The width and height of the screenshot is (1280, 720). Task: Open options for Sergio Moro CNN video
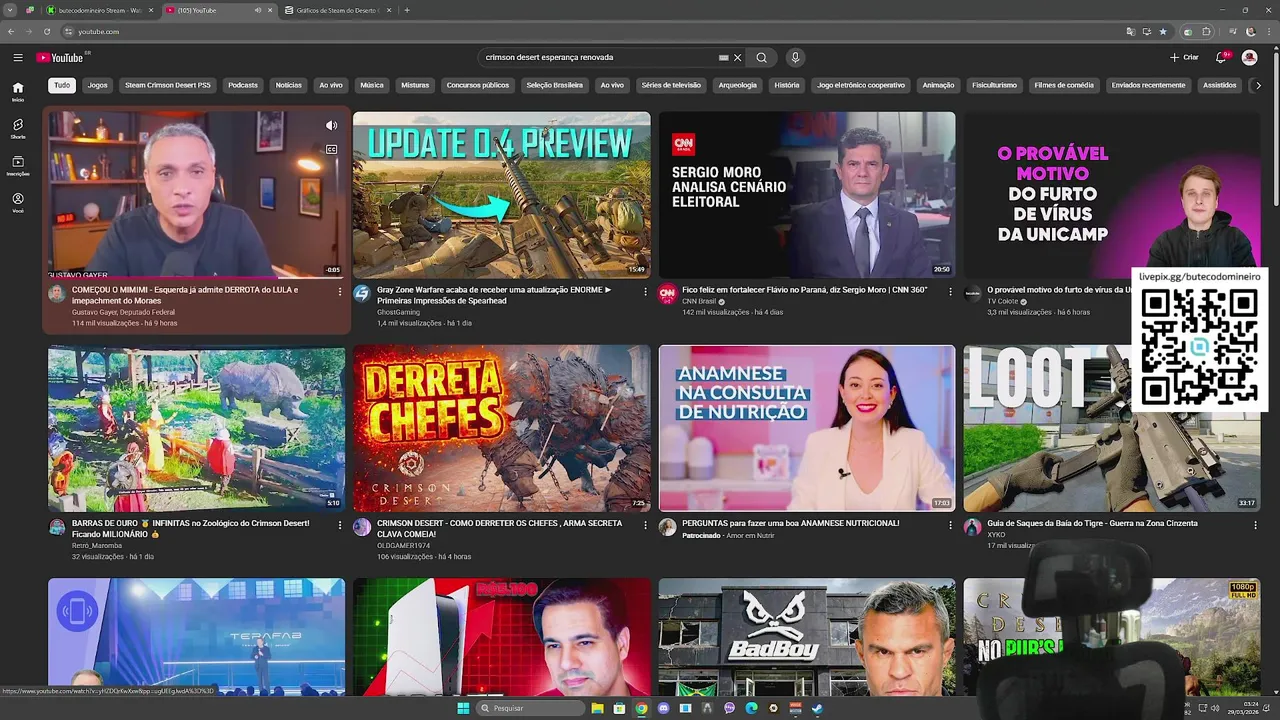(950, 292)
